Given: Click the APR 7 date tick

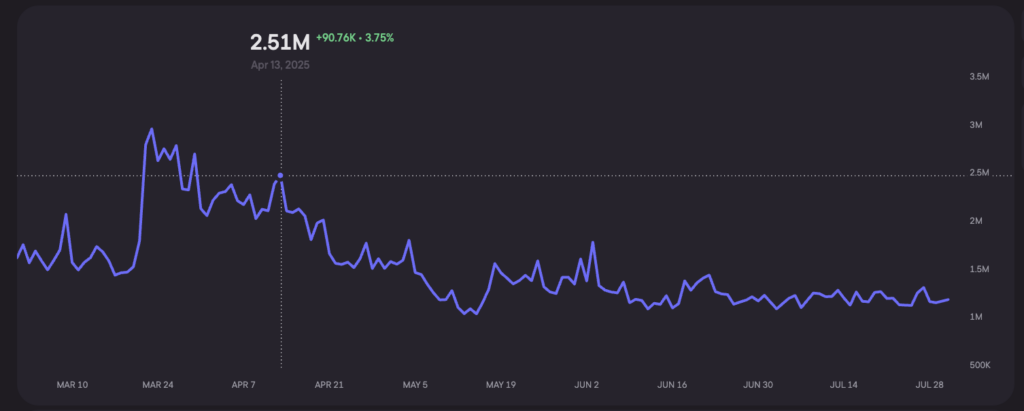Looking at the screenshot, I should pyautogui.click(x=245, y=384).
